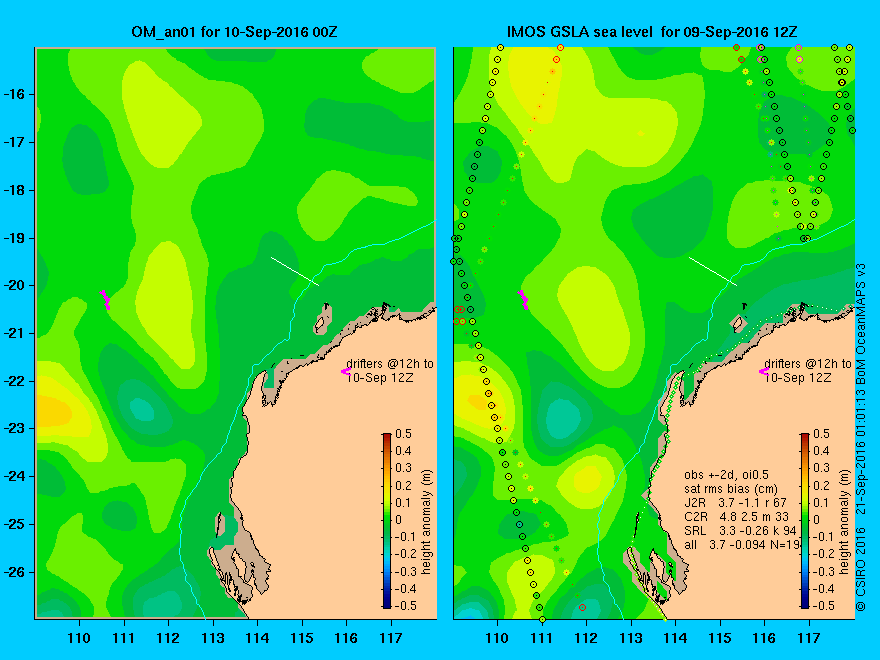Click latitude label -23
Screen dimensions: 880x660
15,428
